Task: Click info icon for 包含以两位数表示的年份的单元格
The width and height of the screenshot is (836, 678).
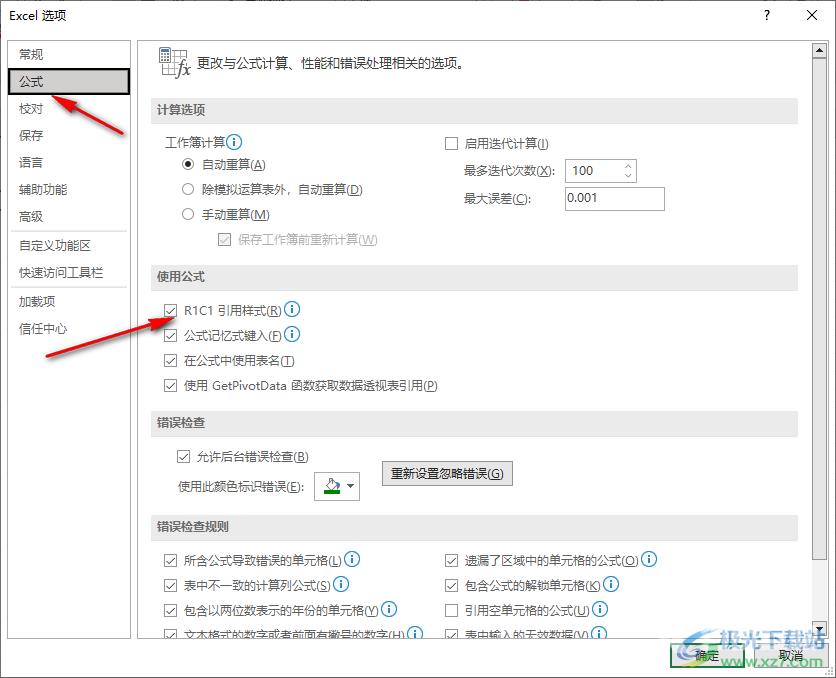Action: (x=389, y=609)
